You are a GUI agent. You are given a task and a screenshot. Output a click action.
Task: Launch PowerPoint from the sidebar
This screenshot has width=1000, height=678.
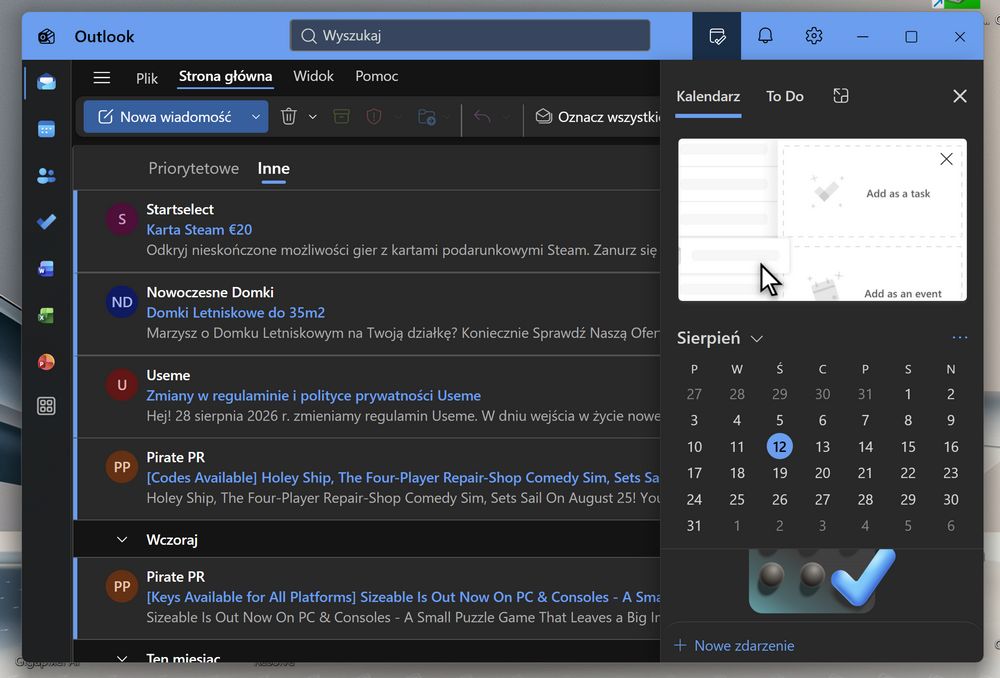46,362
